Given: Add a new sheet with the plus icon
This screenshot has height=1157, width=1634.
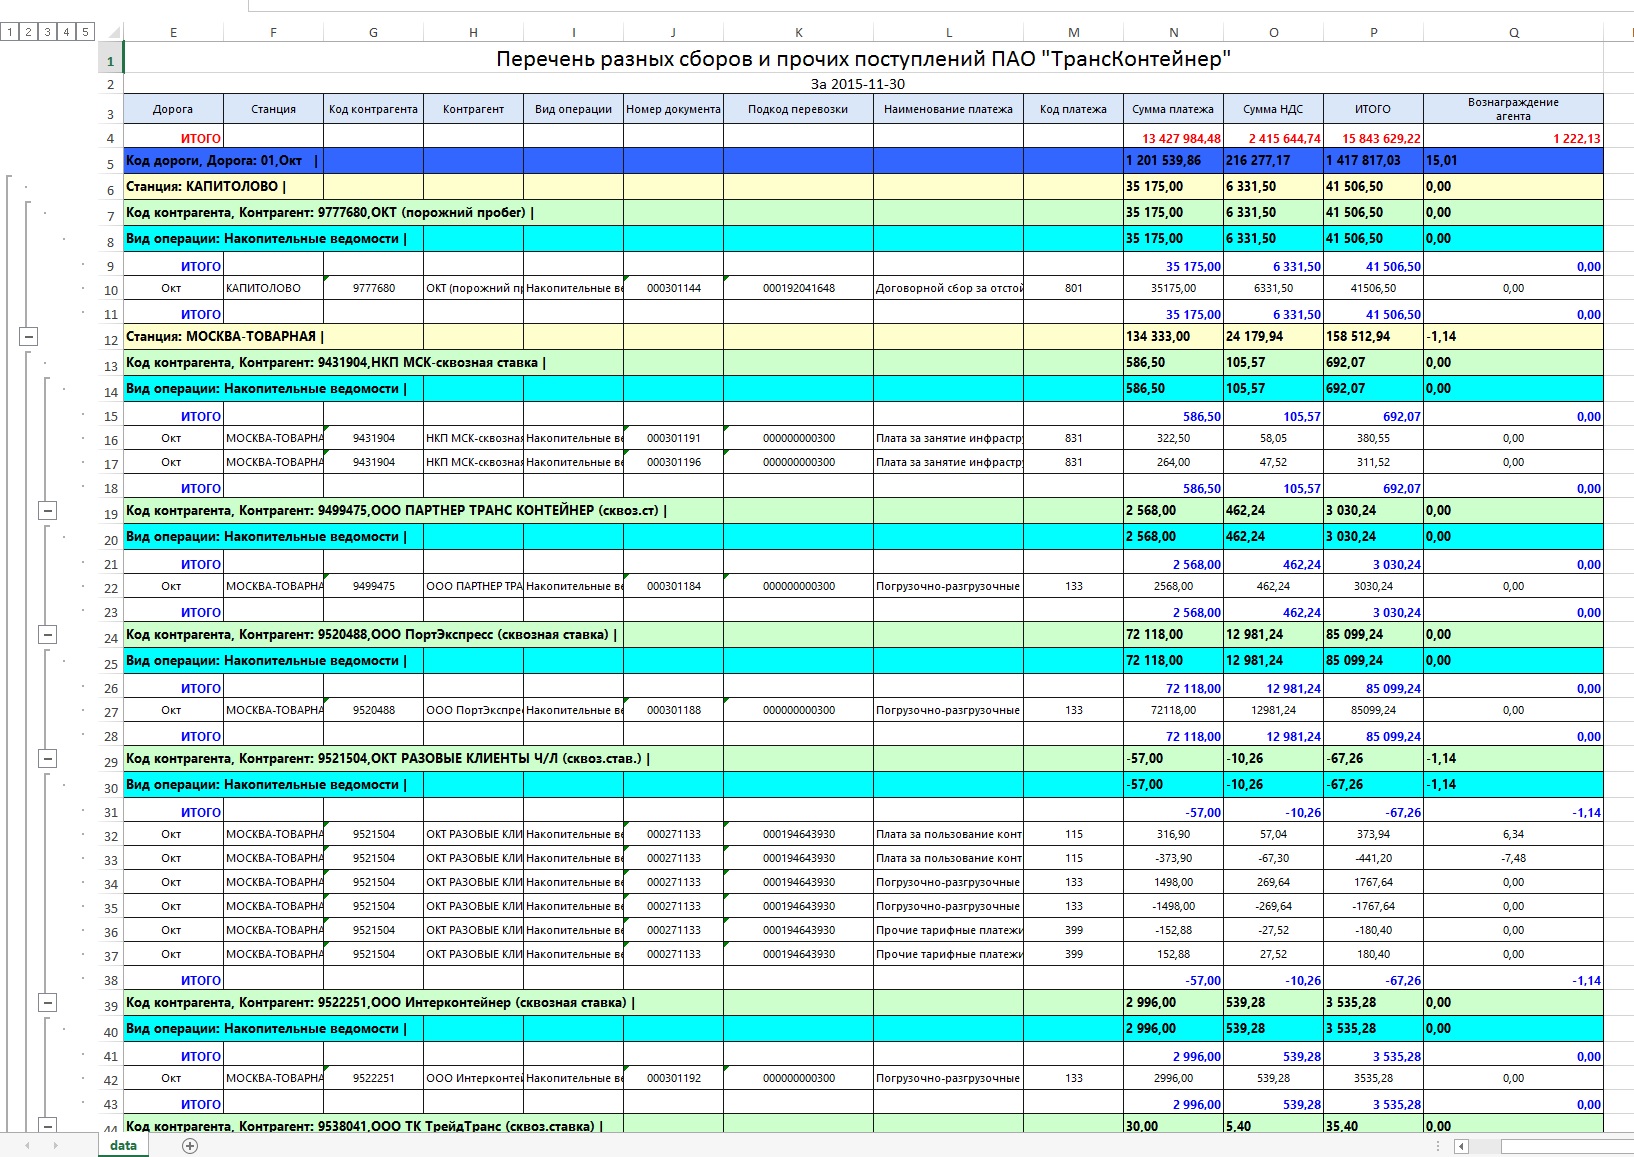Looking at the screenshot, I should [x=190, y=1146].
